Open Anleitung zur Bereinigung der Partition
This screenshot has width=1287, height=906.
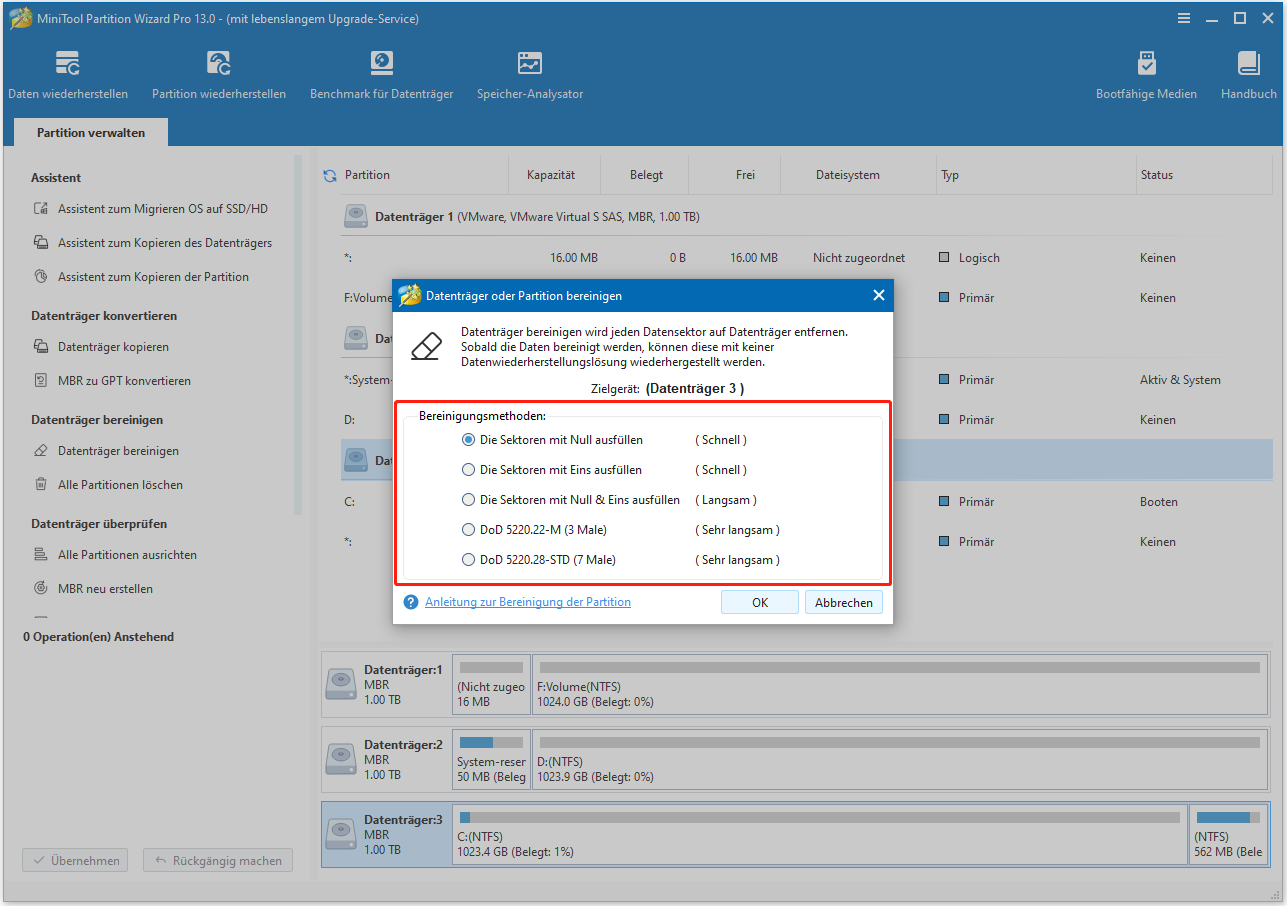click(528, 601)
